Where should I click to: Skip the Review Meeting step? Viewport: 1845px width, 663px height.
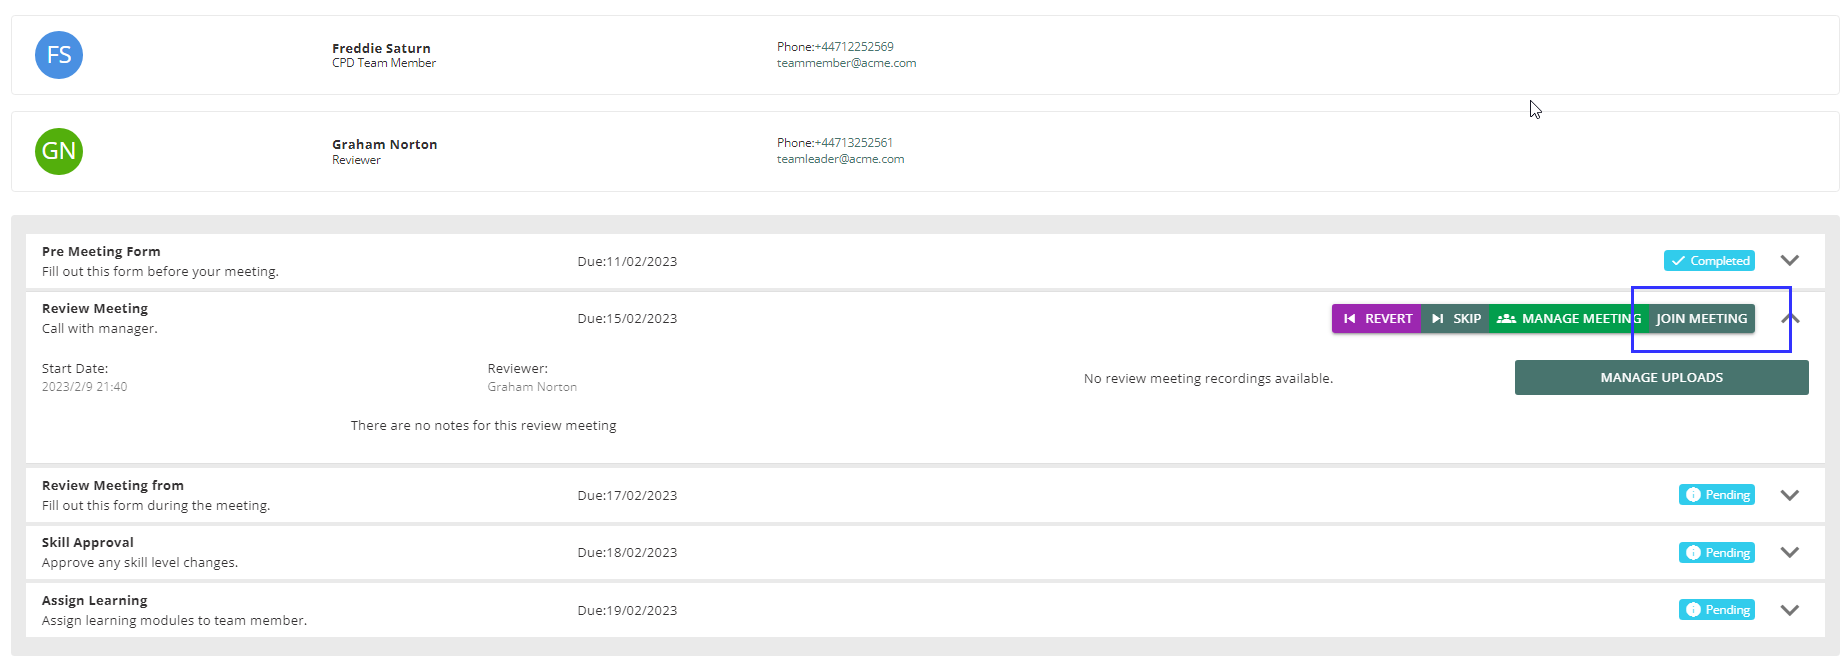[x=1455, y=319]
